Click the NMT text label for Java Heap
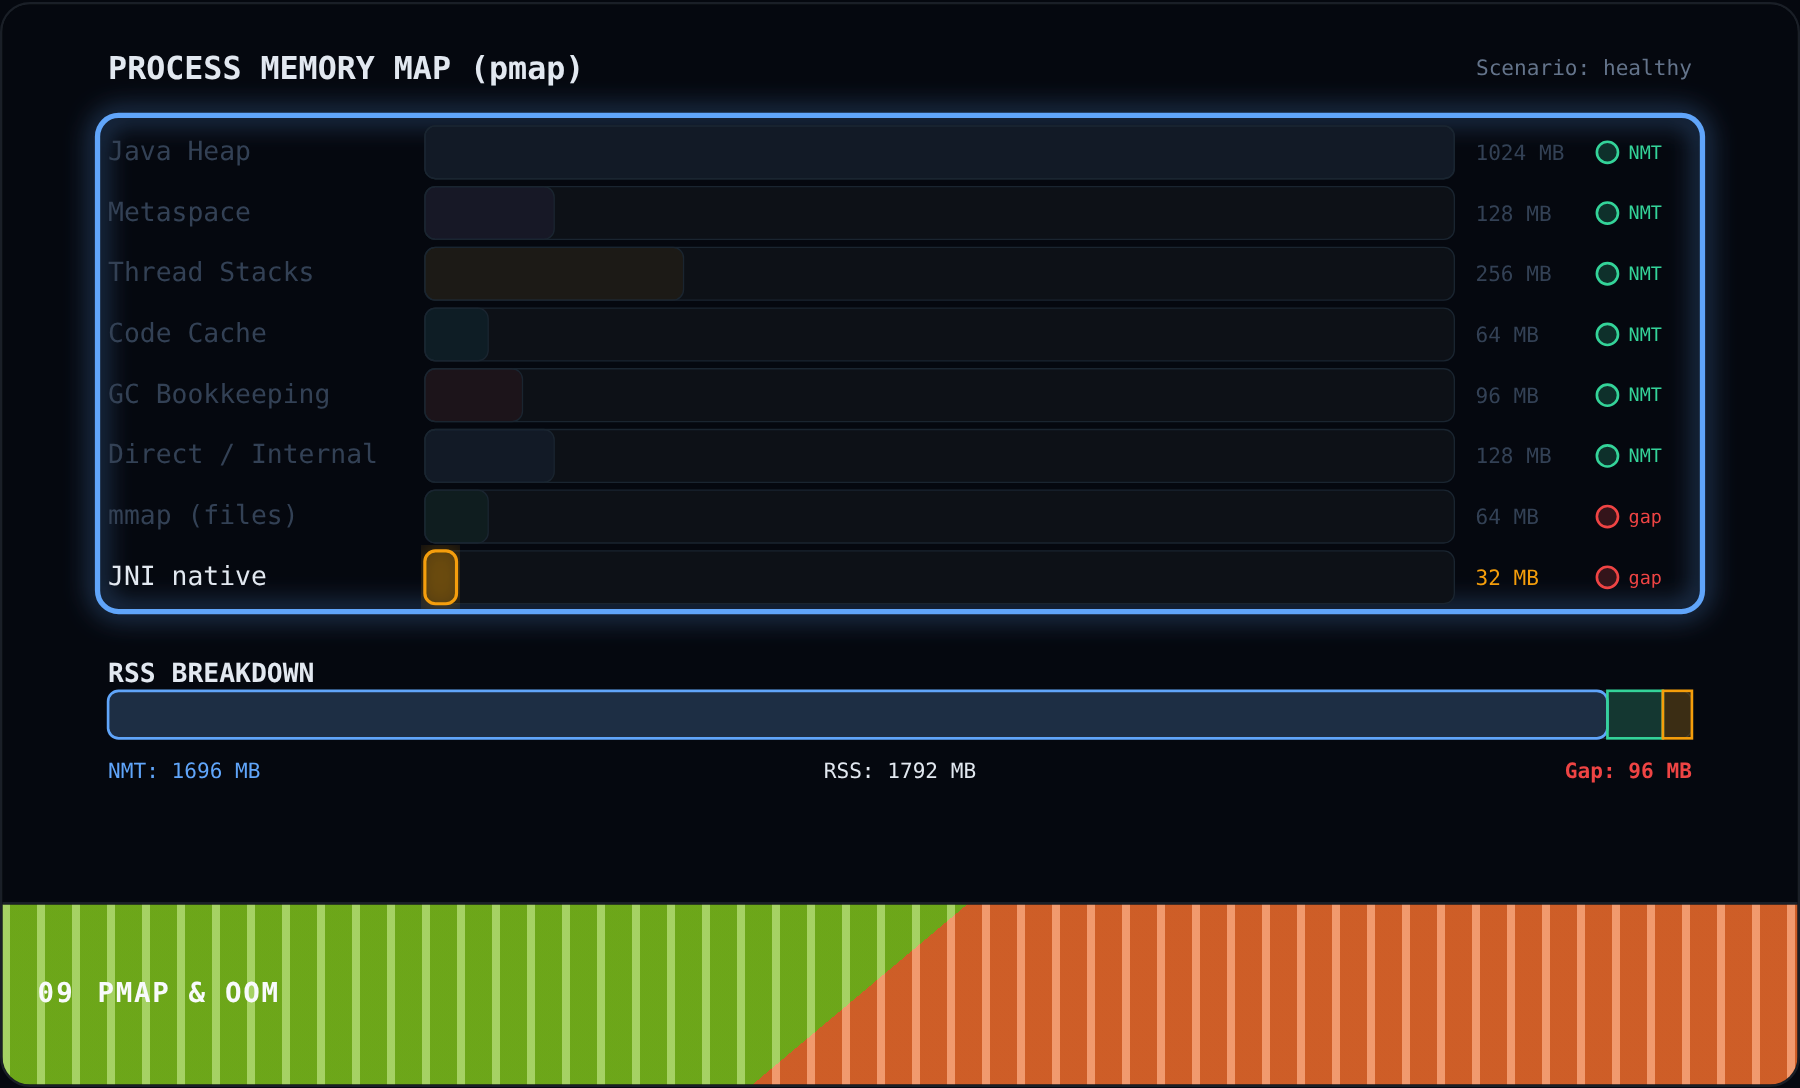 (x=1645, y=153)
